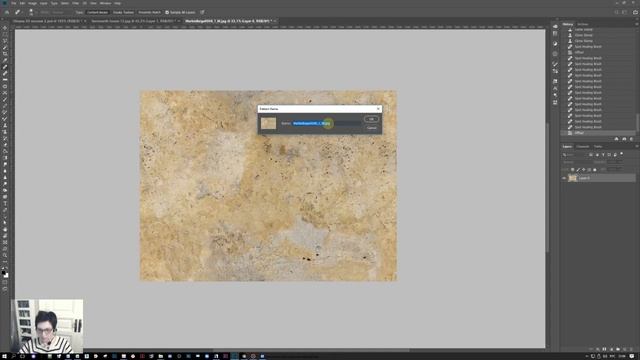Viewport: 640px width, 360px height.
Task: Open the Spot Healing tool preset picker
Action: point(18,12)
